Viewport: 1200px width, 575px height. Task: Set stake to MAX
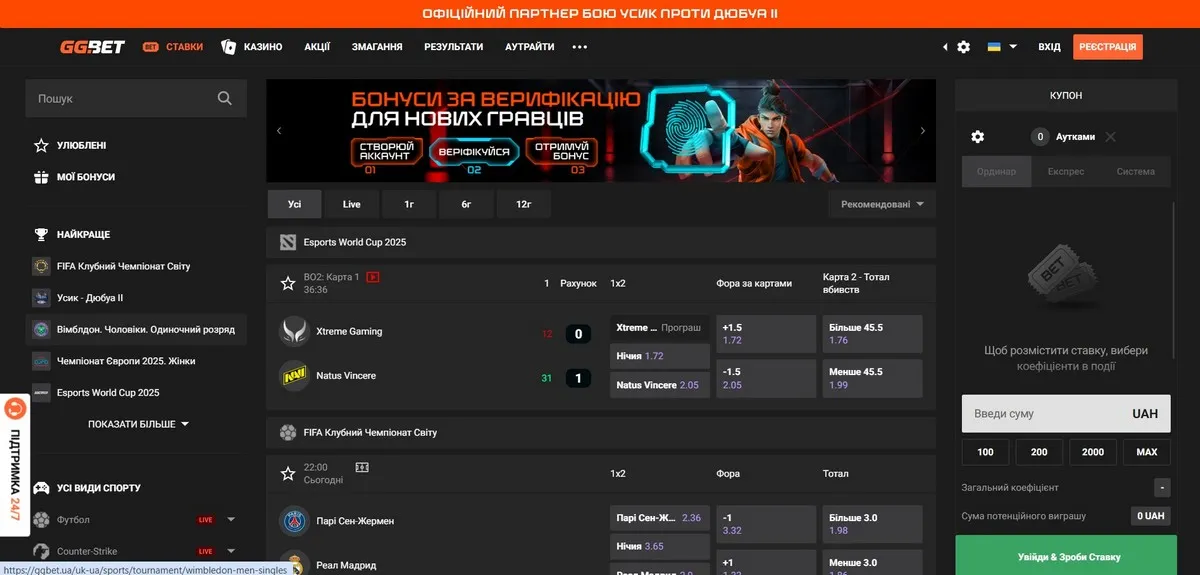coord(1147,452)
